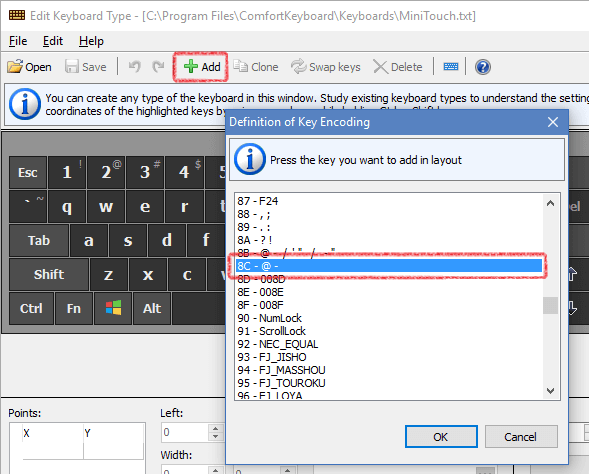Click the Undo arrow icon
589x474 pixels.
click(134, 67)
